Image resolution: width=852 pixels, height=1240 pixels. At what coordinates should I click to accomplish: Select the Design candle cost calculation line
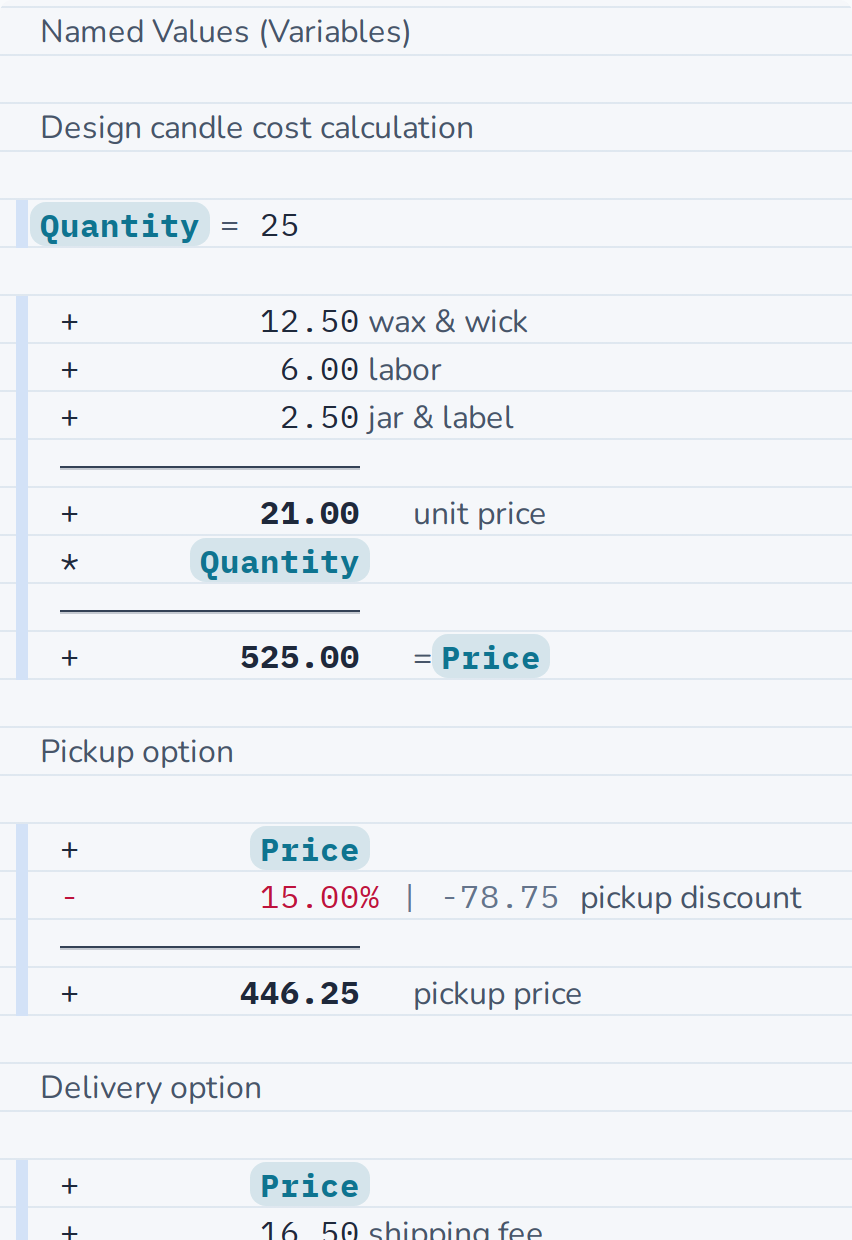coord(257,127)
